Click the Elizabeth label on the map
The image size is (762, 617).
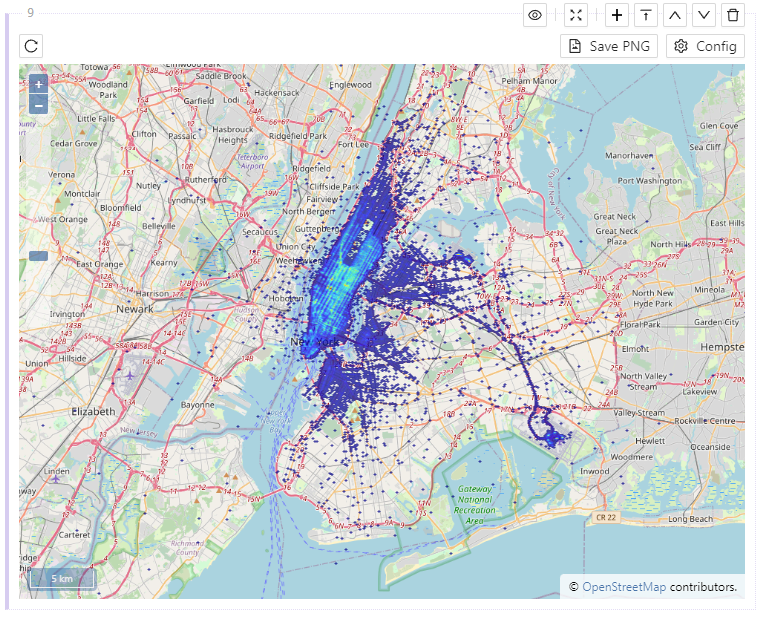[93, 411]
